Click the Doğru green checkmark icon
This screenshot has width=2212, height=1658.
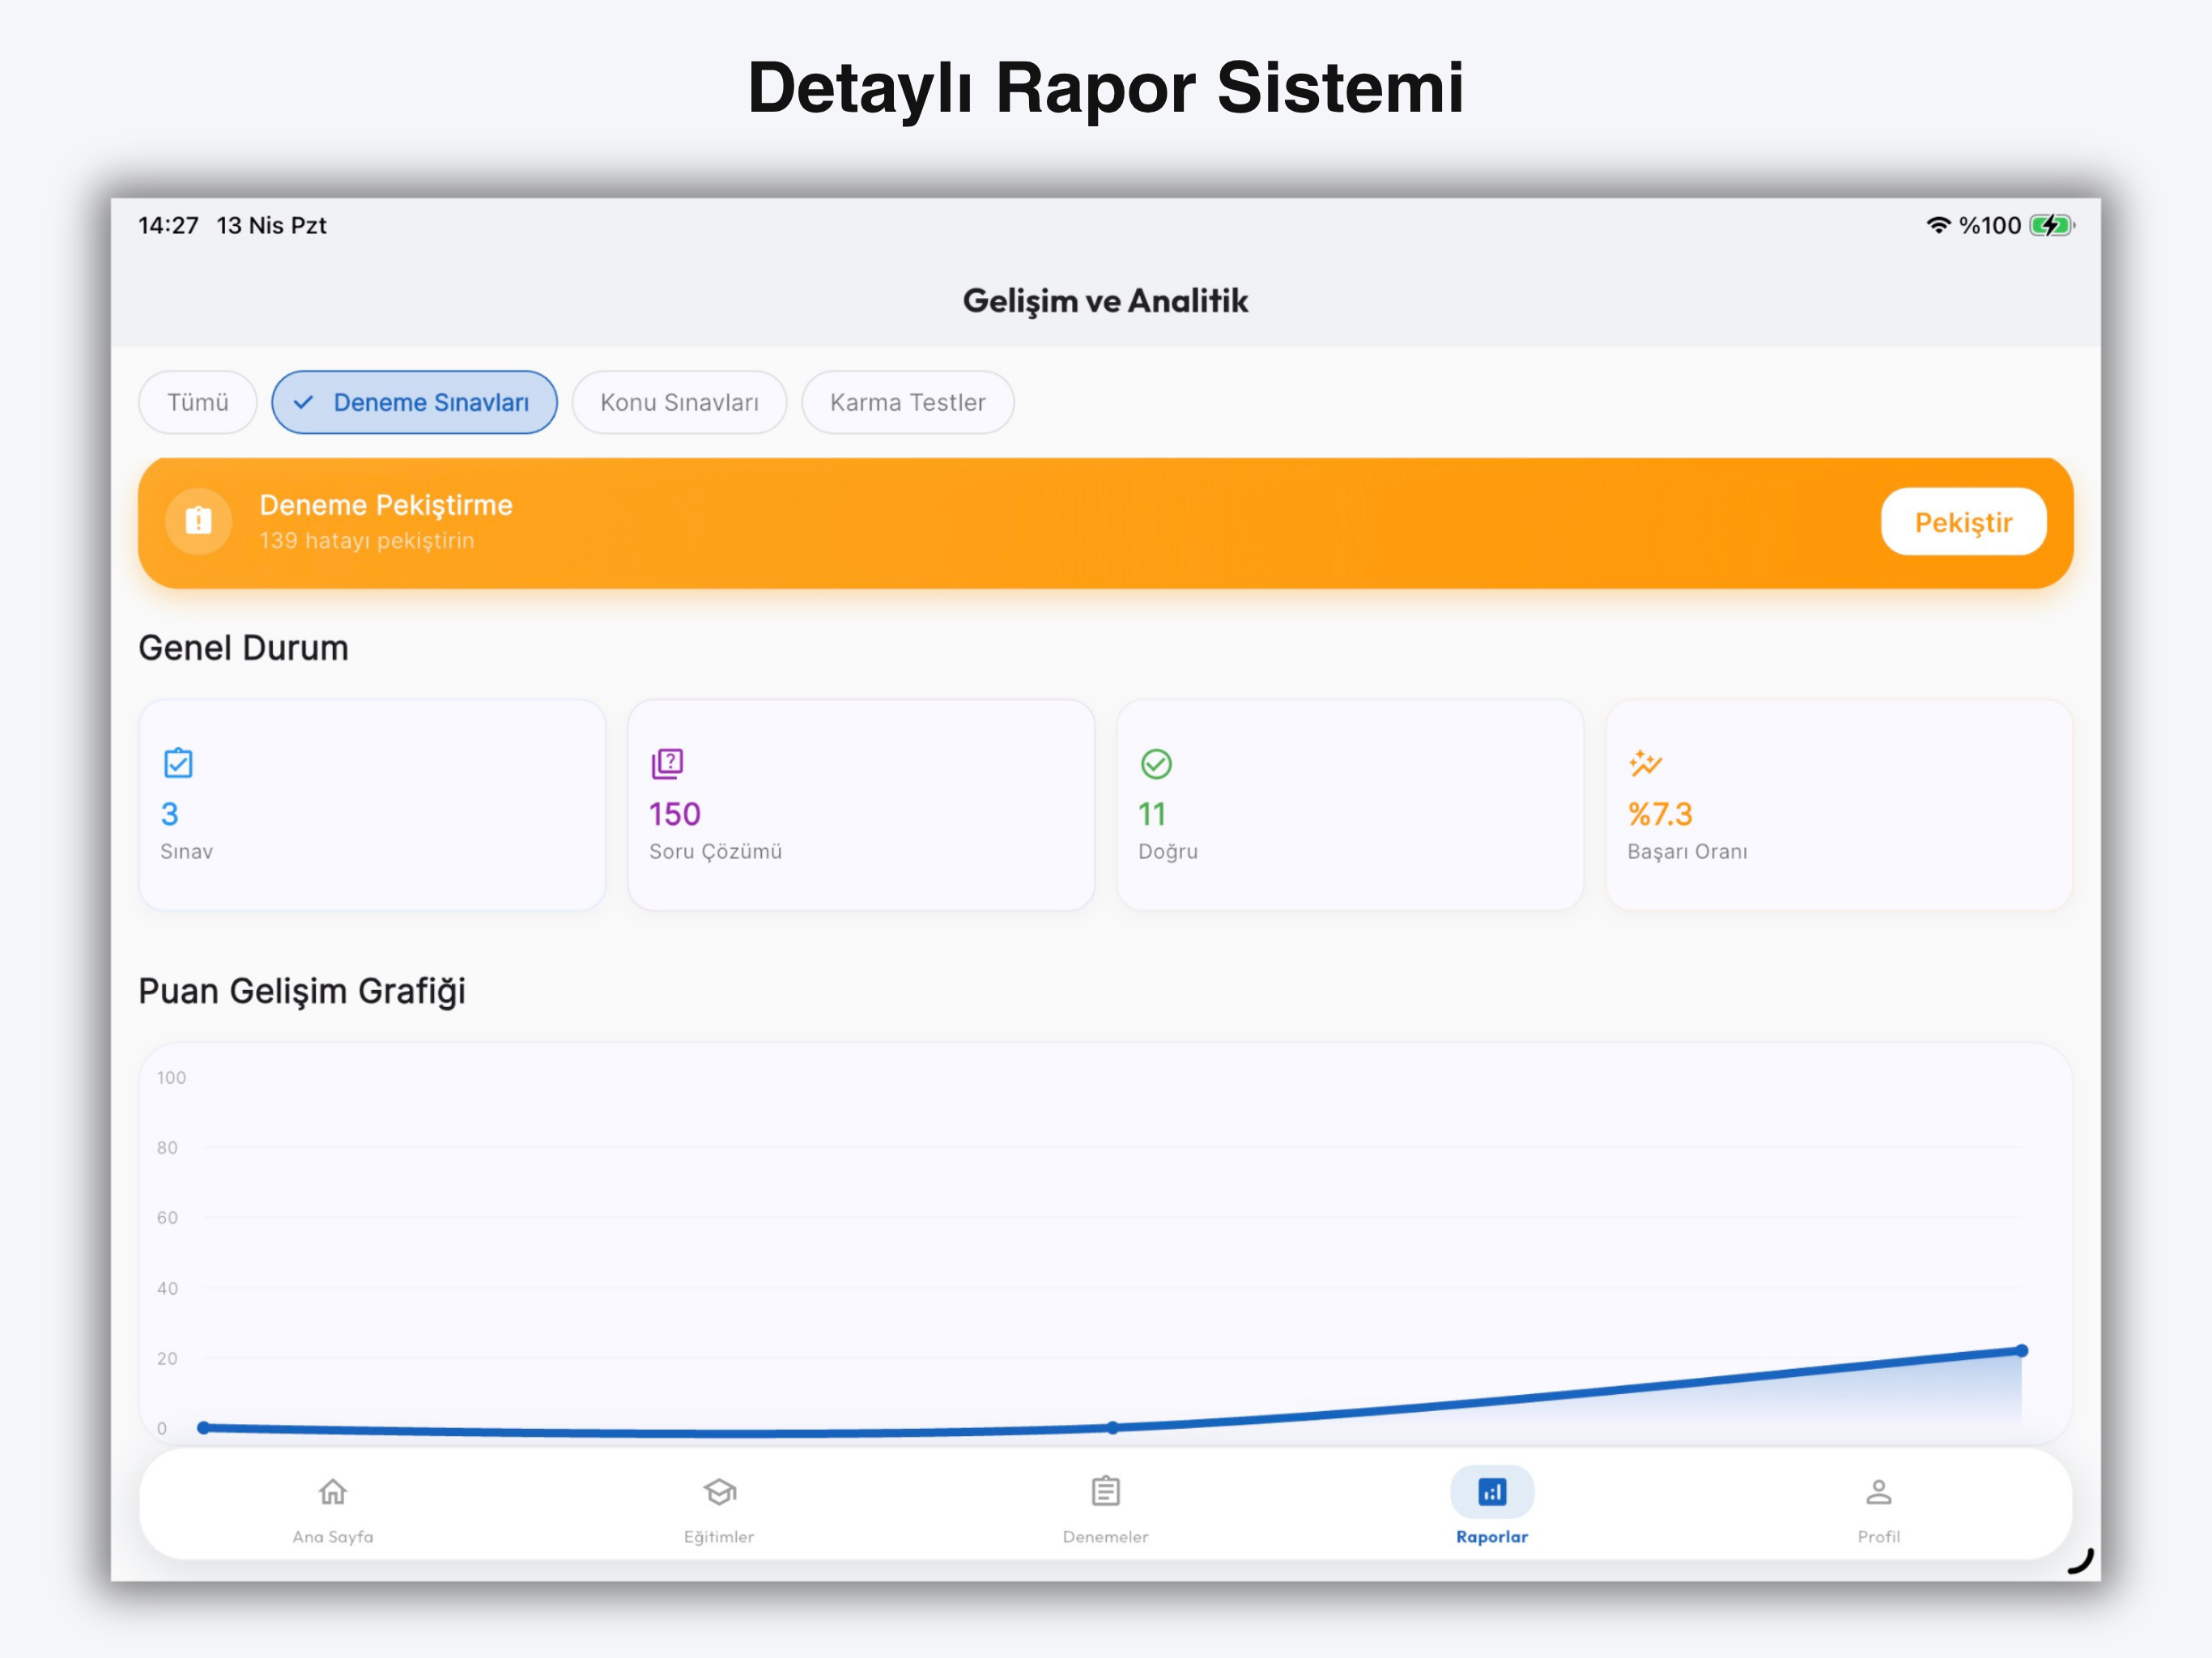point(1156,764)
